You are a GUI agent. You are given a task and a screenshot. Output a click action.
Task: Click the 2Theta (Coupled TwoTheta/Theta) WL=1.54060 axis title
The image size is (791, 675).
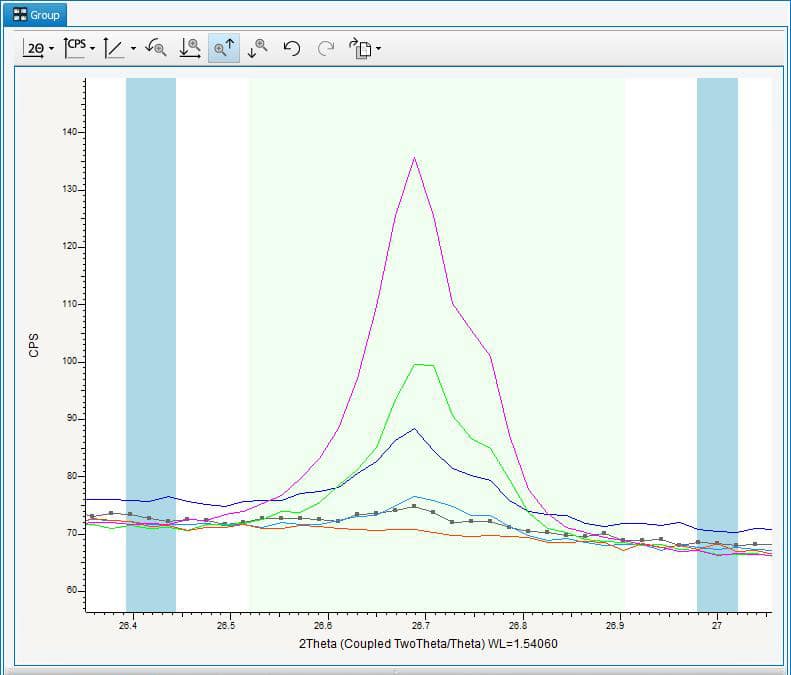[428, 644]
